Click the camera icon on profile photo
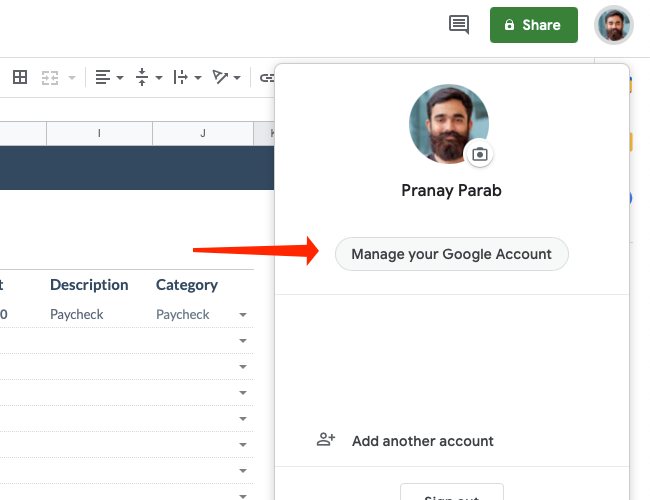650x500 pixels. point(480,154)
